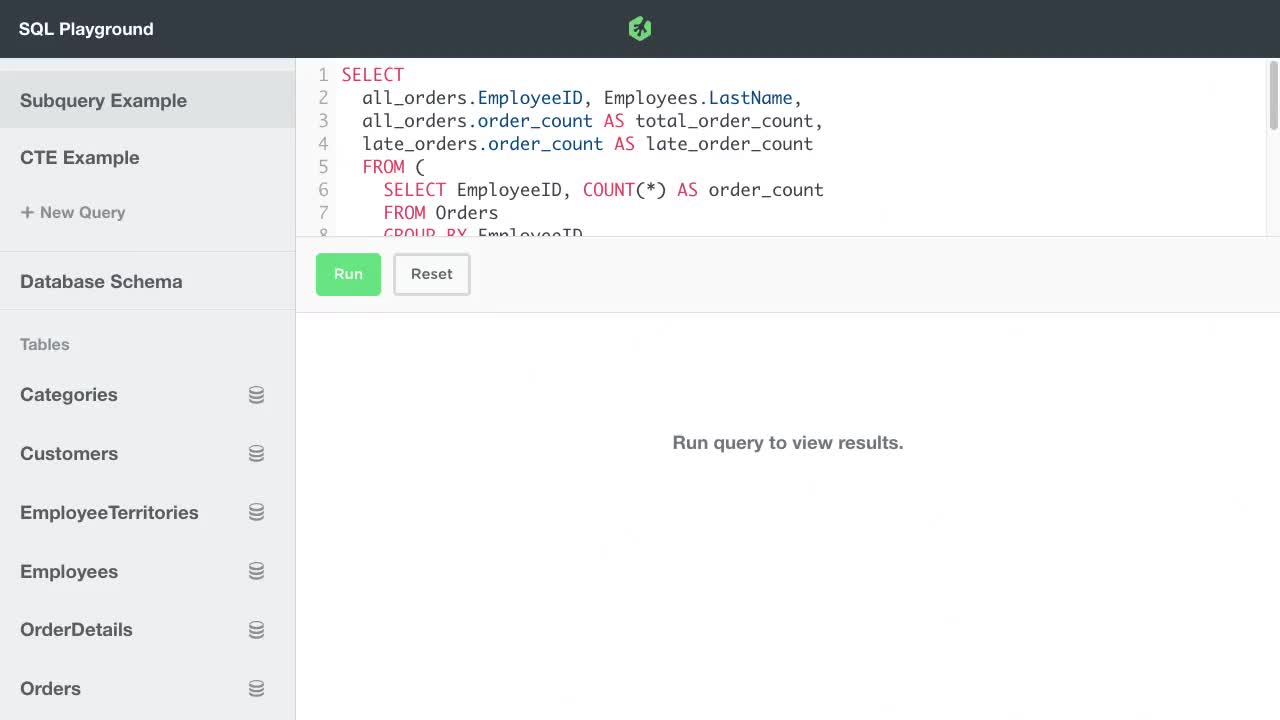Click the editor vertical scrollbar thumb
Viewport: 1280px width, 720px height.
click(1273, 96)
